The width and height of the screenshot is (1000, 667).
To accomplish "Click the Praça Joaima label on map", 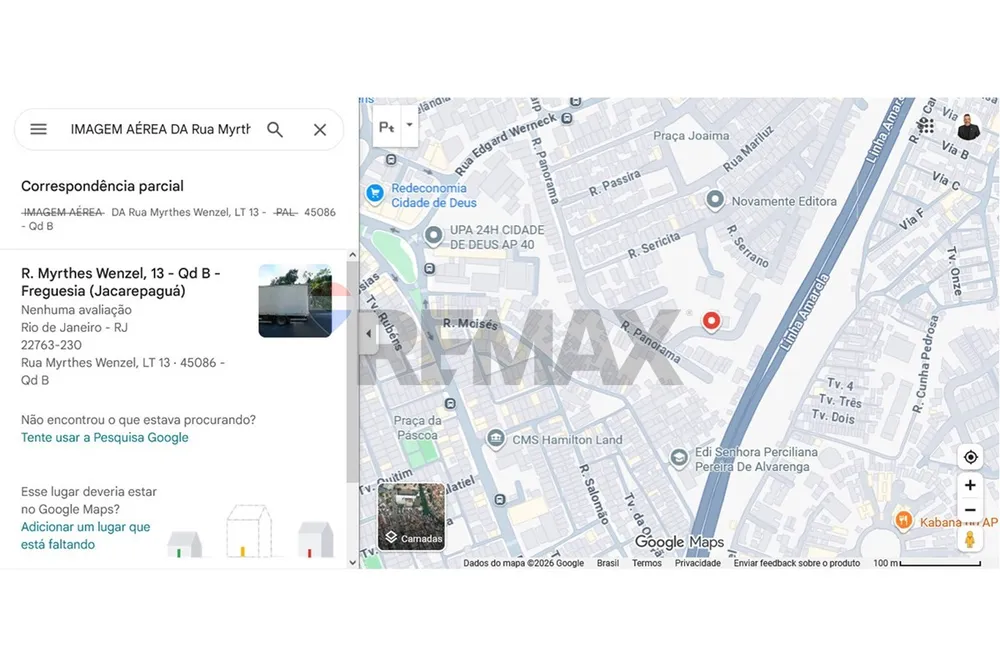I will tap(691, 136).
